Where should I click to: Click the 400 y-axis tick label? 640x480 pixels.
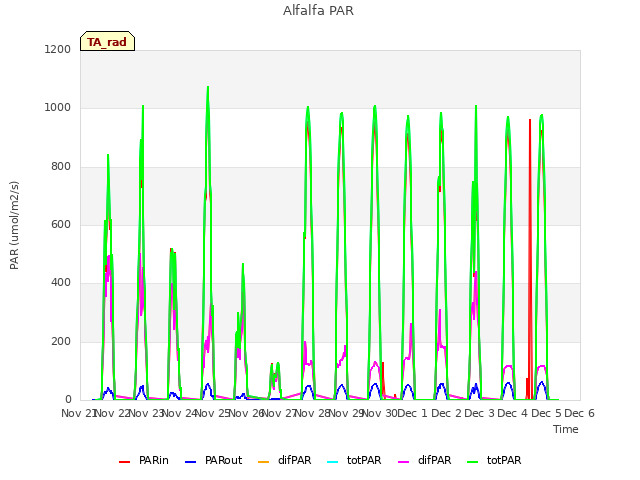[61, 283]
